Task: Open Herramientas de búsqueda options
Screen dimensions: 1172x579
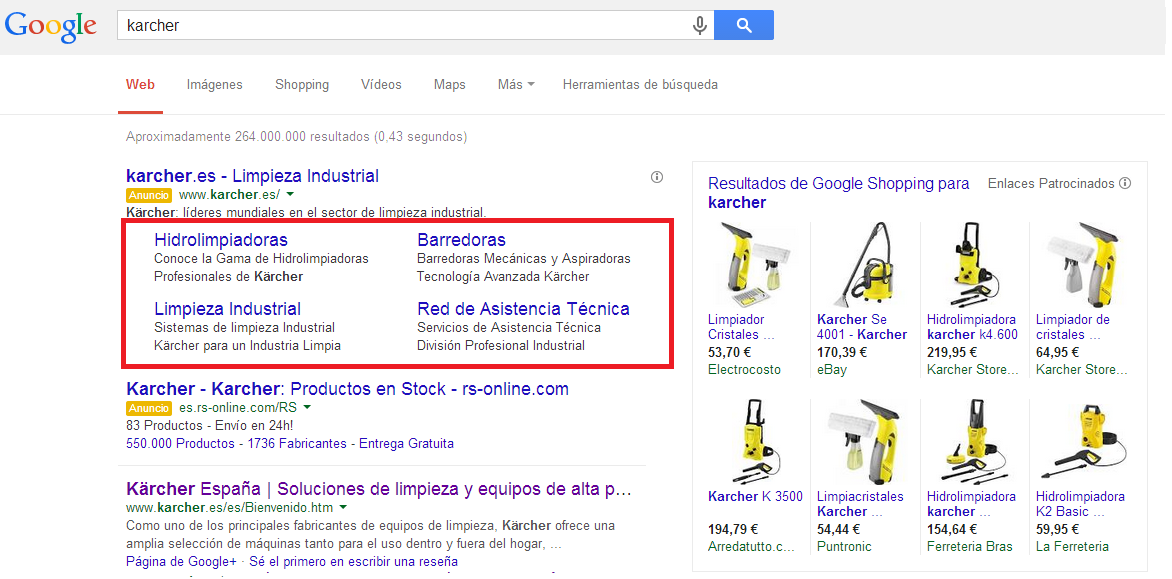Action: [640, 85]
